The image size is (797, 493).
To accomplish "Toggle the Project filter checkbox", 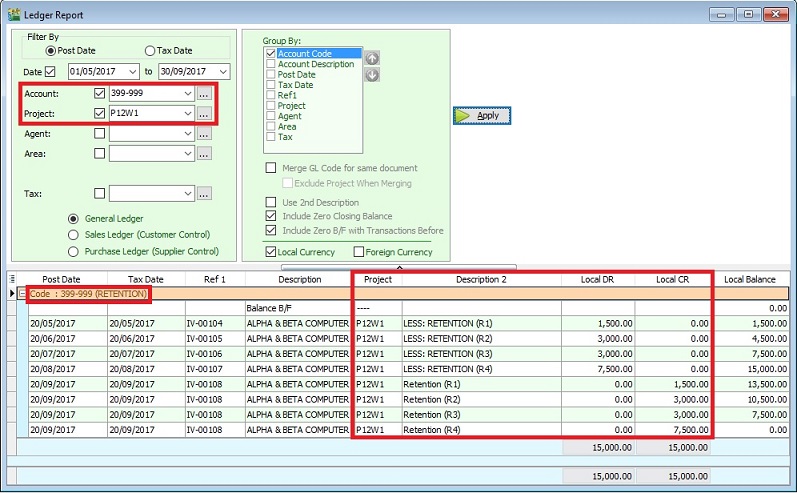I will pos(100,113).
